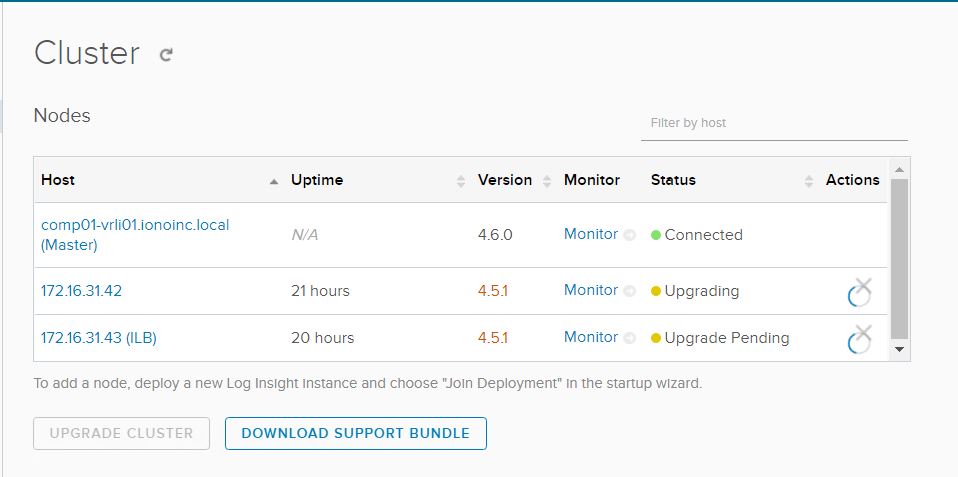Open comp01-vrli01.ionoinc.local master node link
This screenshot has width=958, height=477.
point(135,225)
